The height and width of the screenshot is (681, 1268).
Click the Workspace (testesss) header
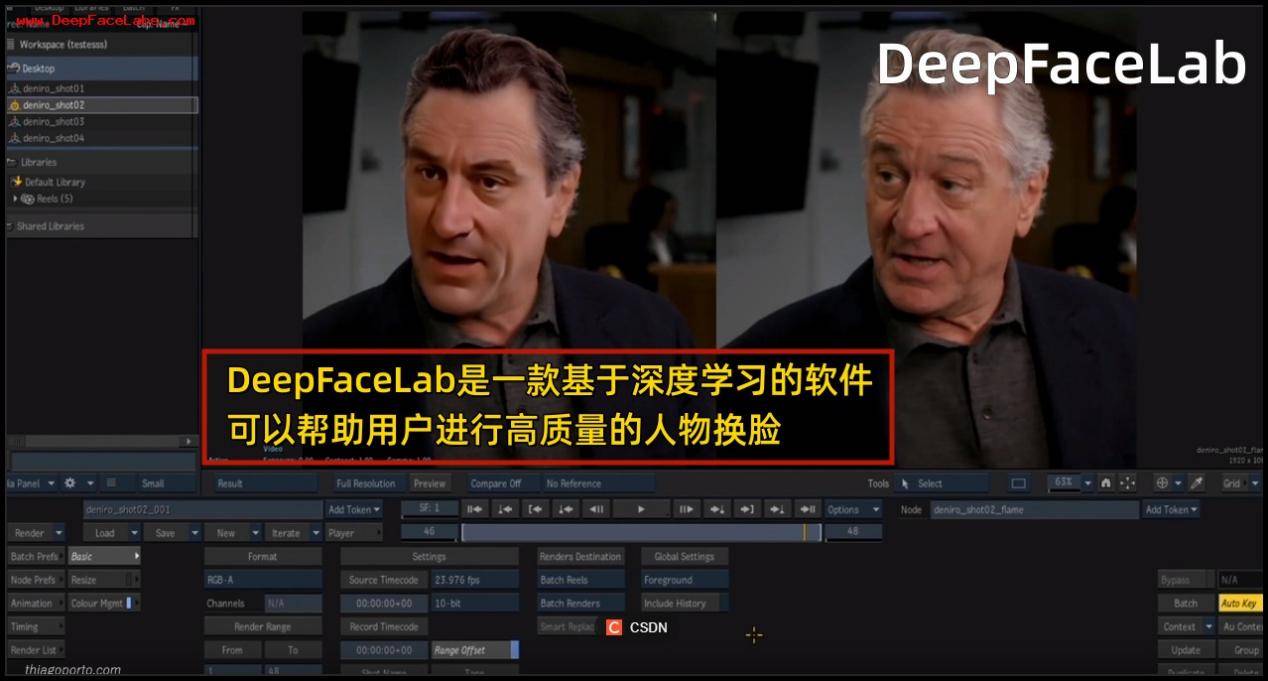click(102, 45)
